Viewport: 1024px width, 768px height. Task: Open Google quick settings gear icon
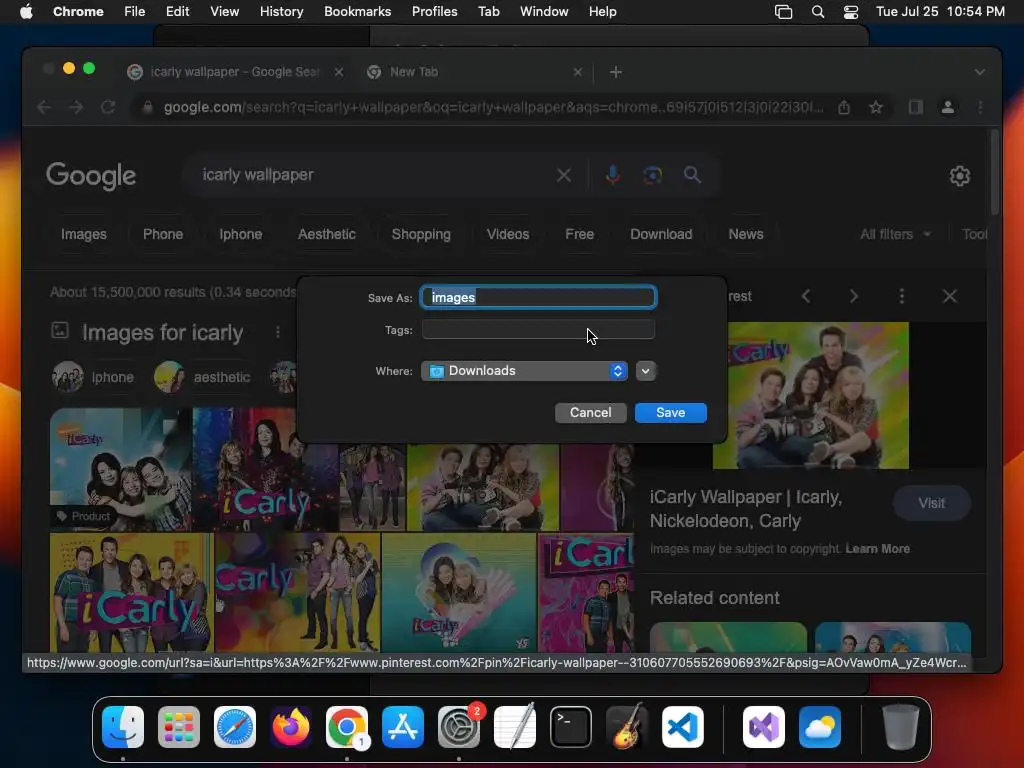click(959, 176)
